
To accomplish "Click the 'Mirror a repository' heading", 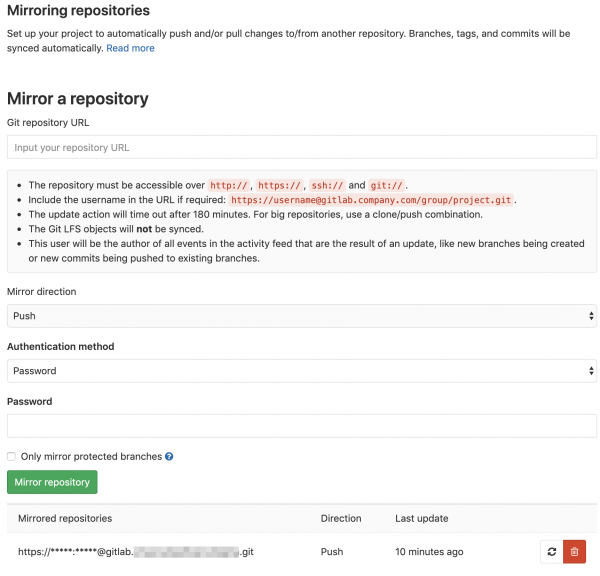I will 78,99.
